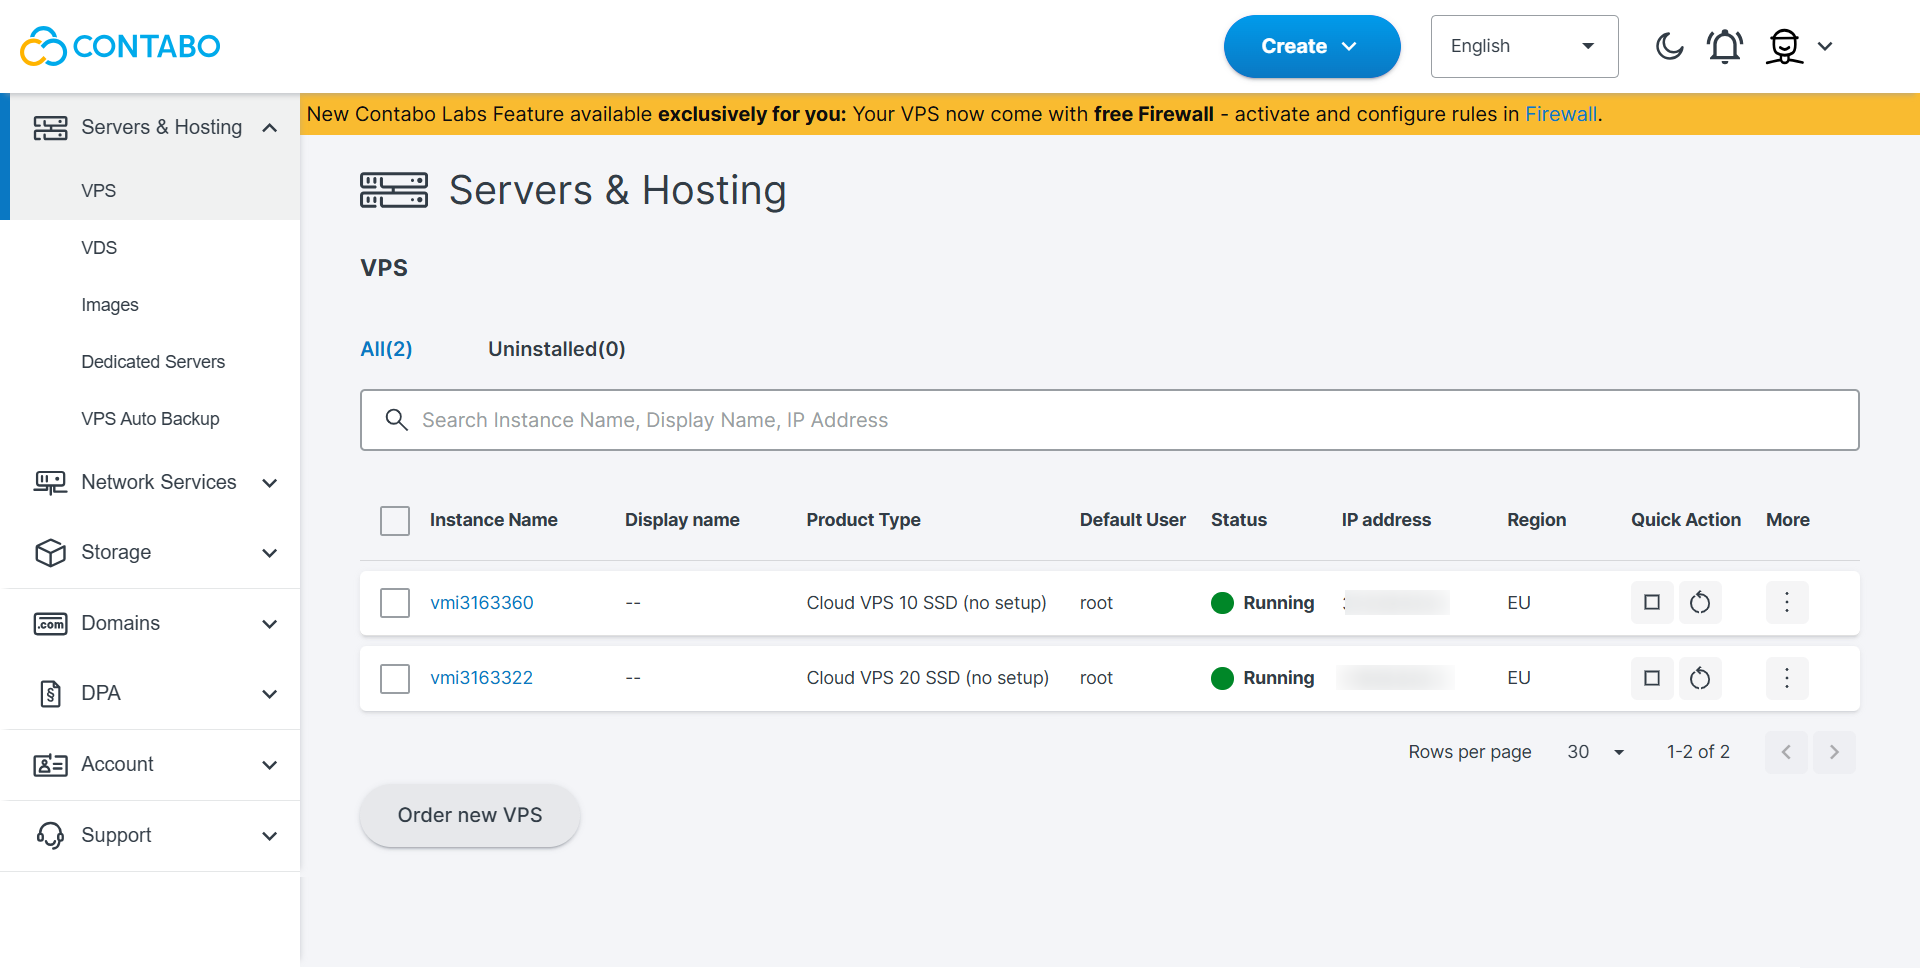Click the Instance Name column header
1920x970 pixels.
494,520
